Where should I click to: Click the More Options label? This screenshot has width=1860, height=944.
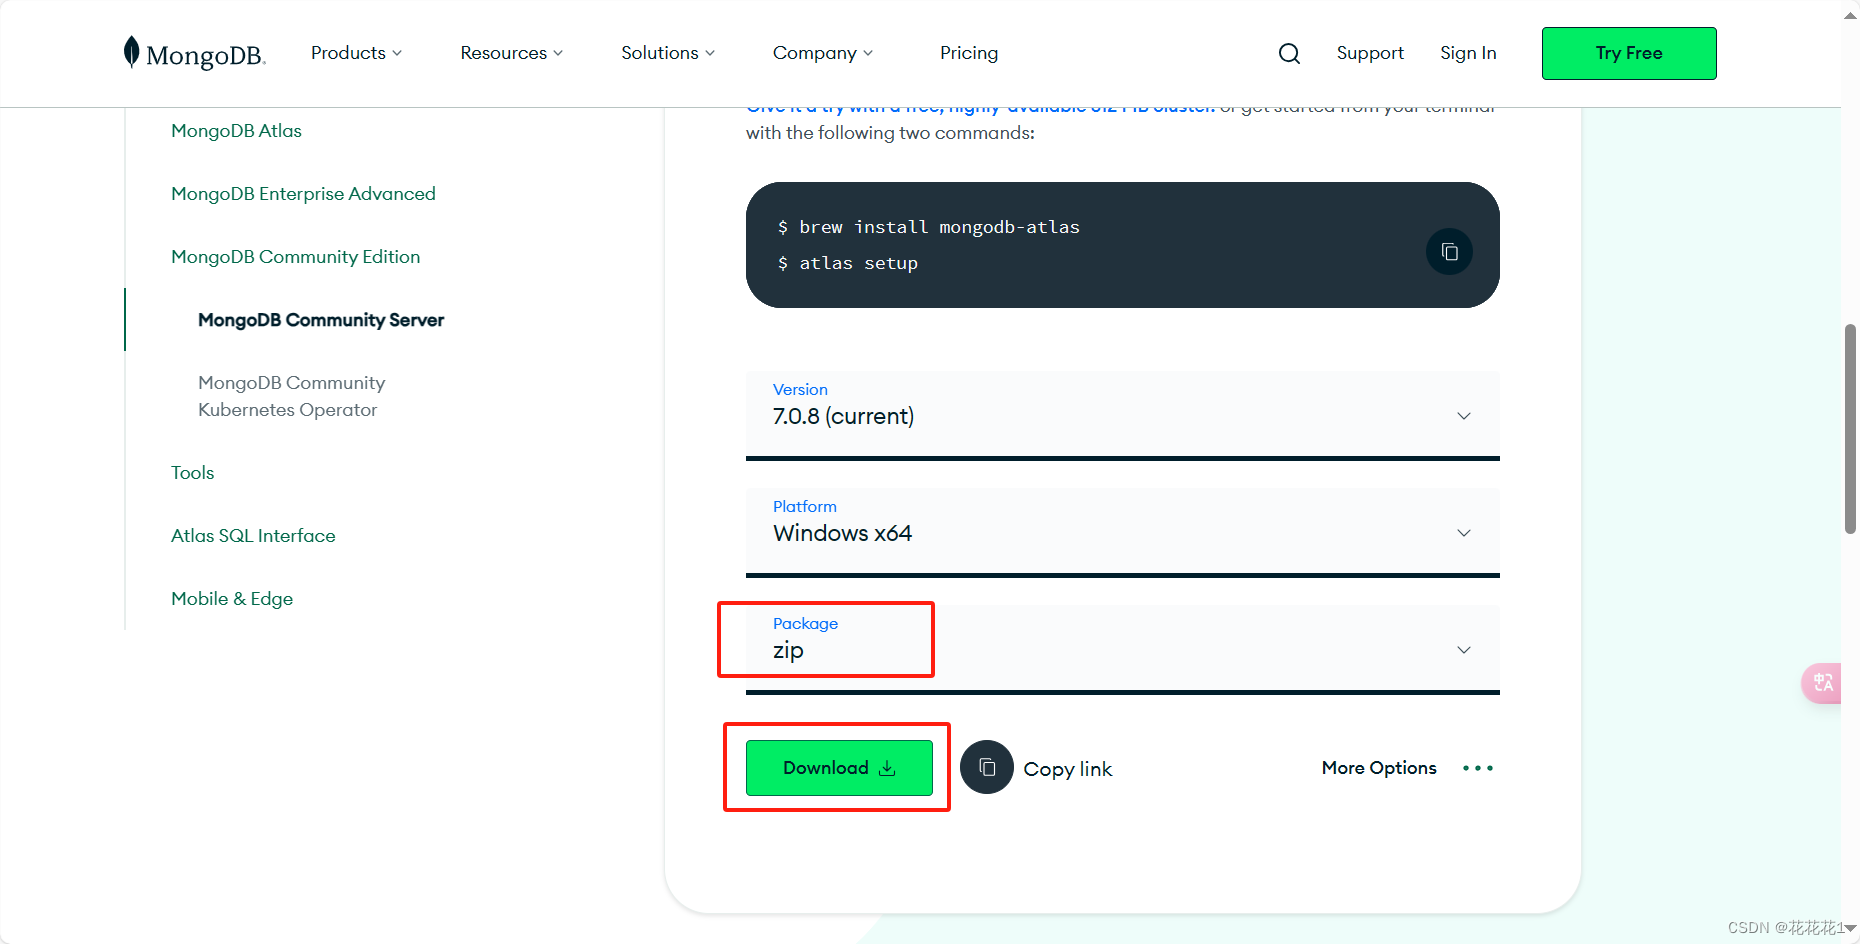1379,768
